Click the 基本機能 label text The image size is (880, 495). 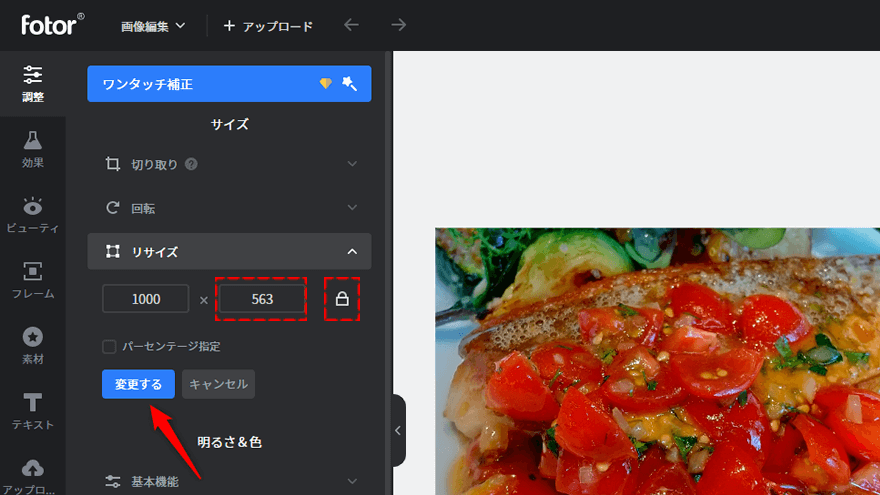pyautogui.click(x=155, y=482)
